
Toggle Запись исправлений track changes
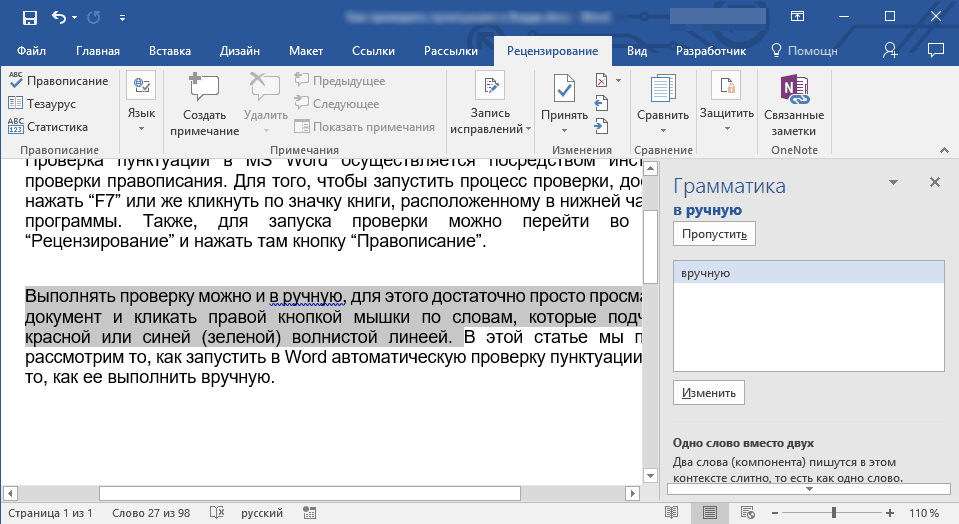pos(489,88)
